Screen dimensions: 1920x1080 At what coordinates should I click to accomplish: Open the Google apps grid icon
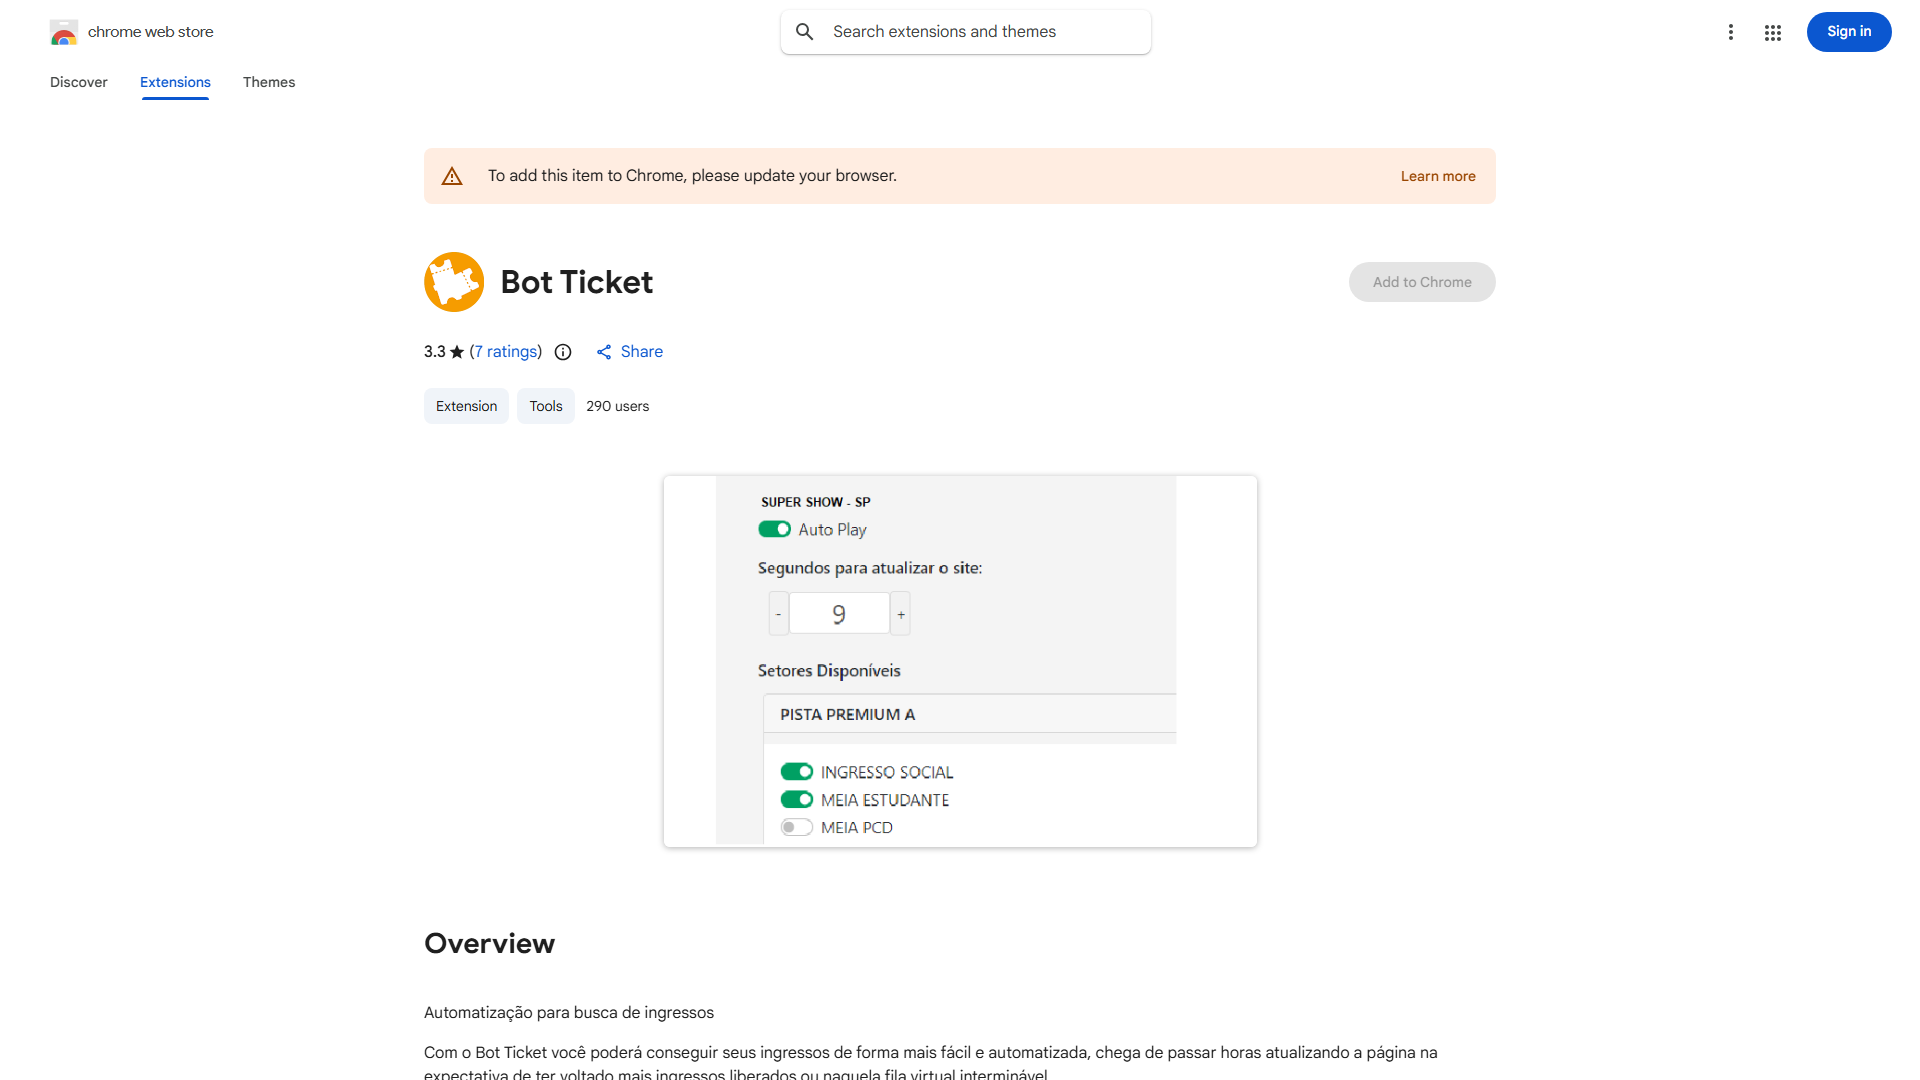click(1772, 32)
